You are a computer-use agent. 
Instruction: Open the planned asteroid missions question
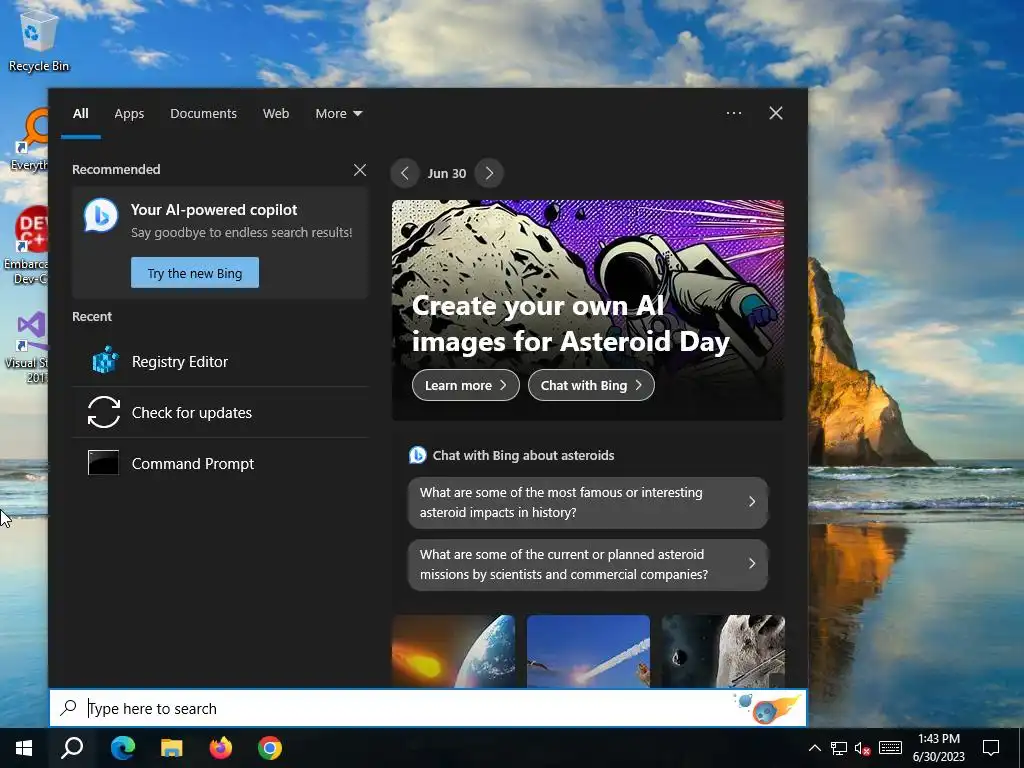588,564
